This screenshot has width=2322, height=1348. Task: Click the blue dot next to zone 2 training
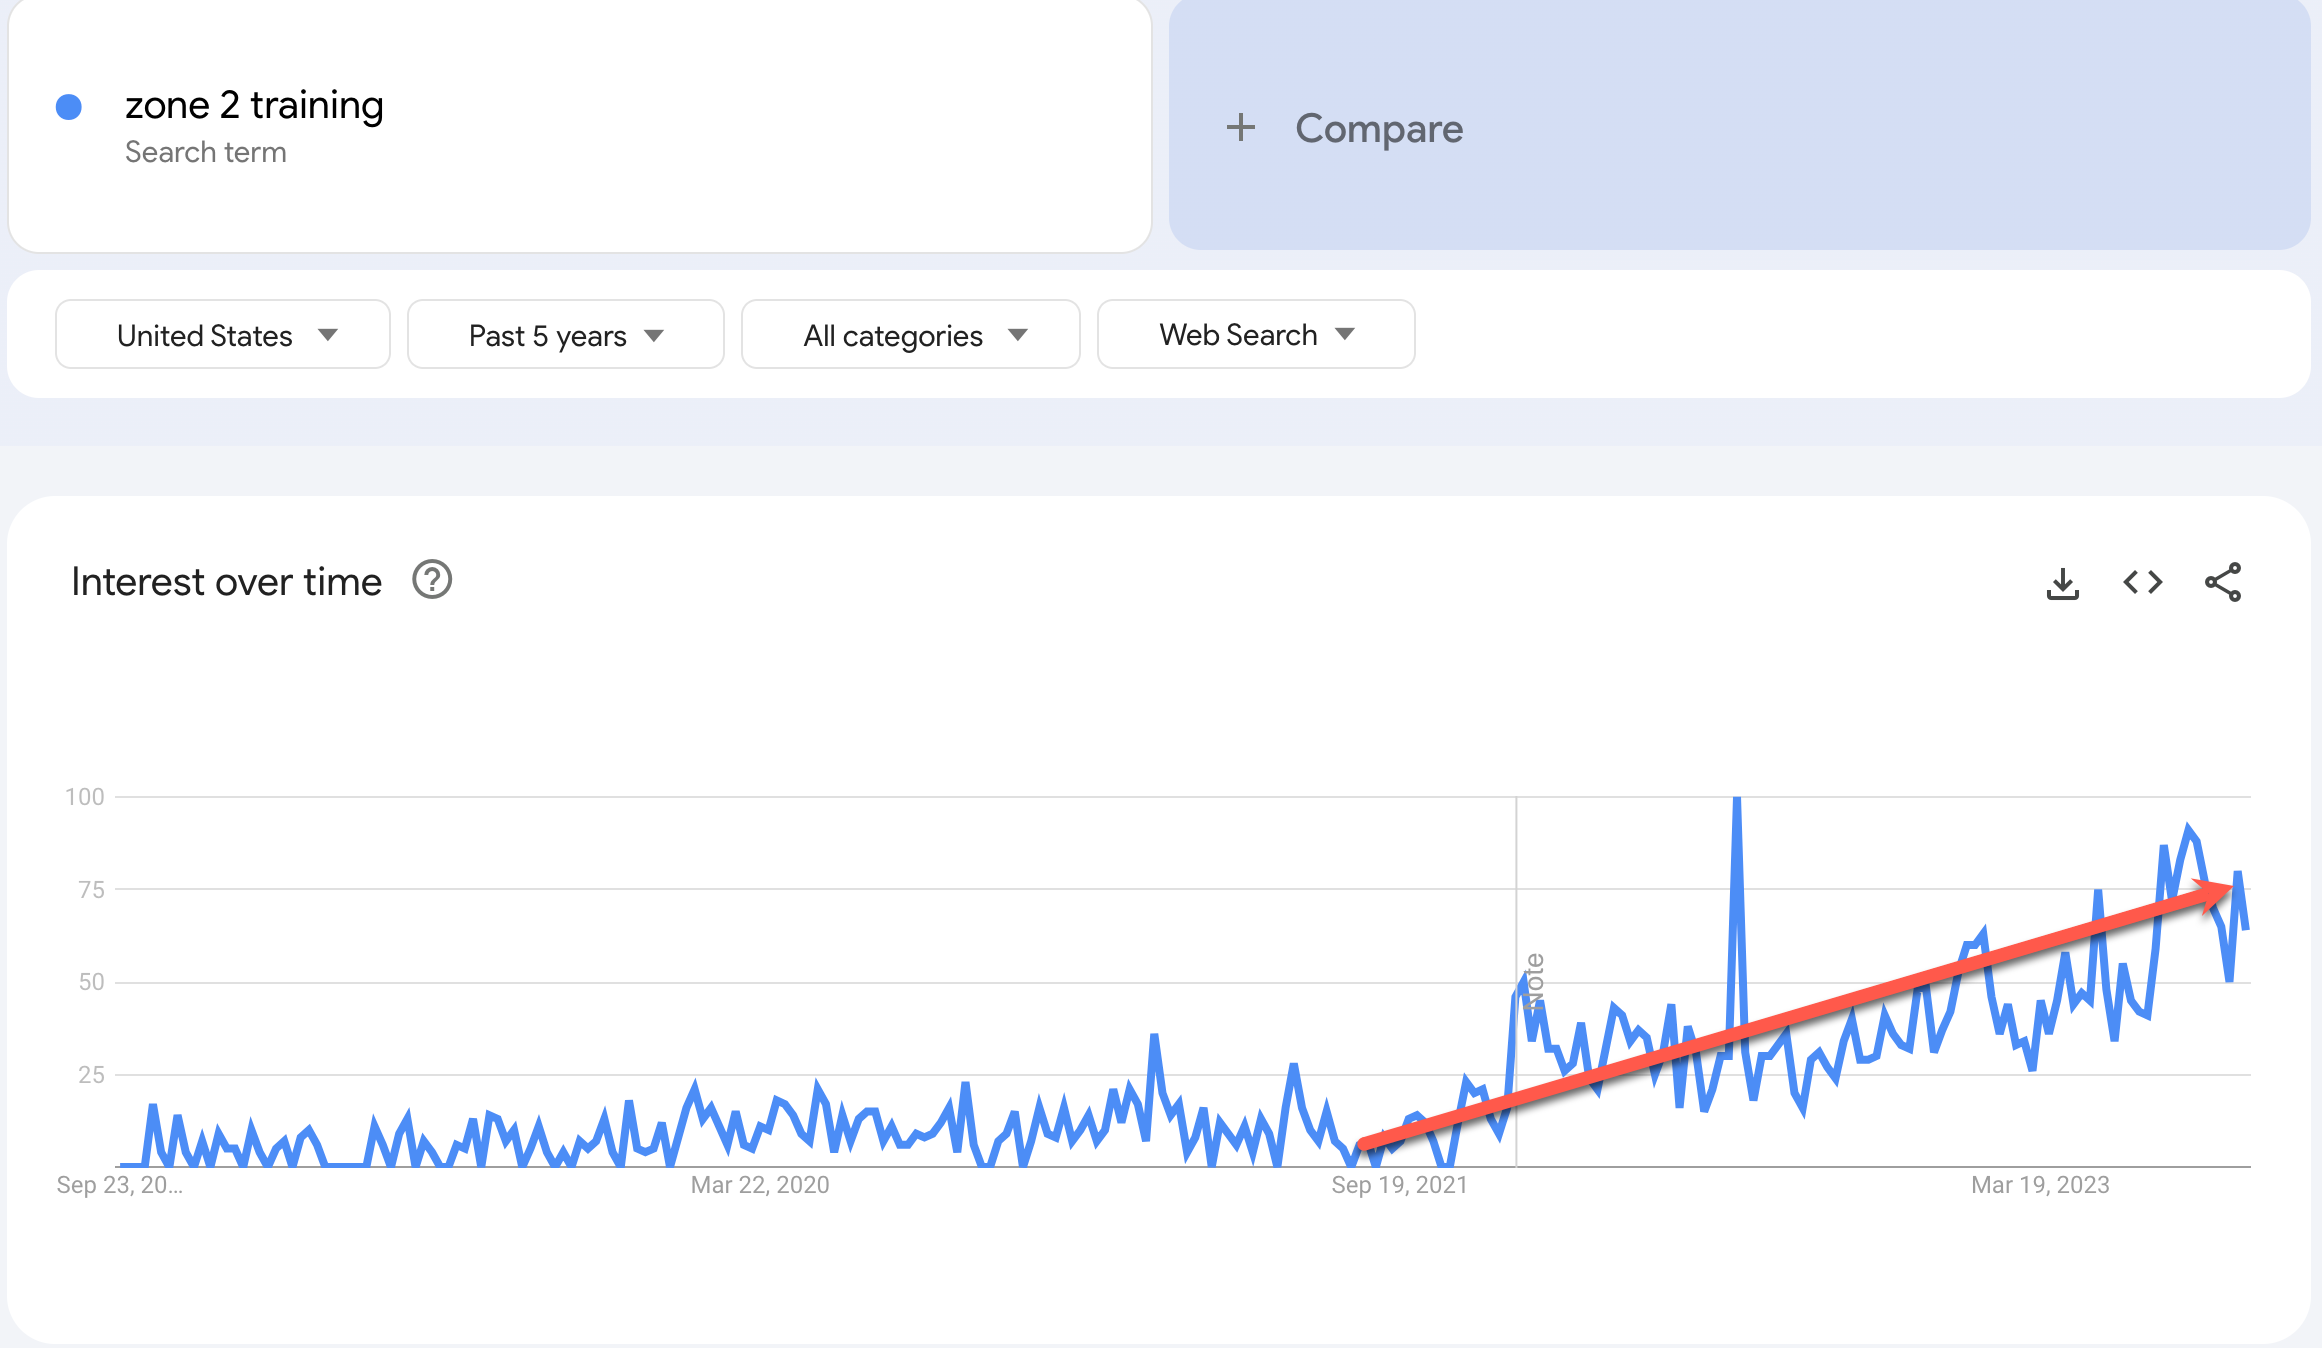(68, 107)
